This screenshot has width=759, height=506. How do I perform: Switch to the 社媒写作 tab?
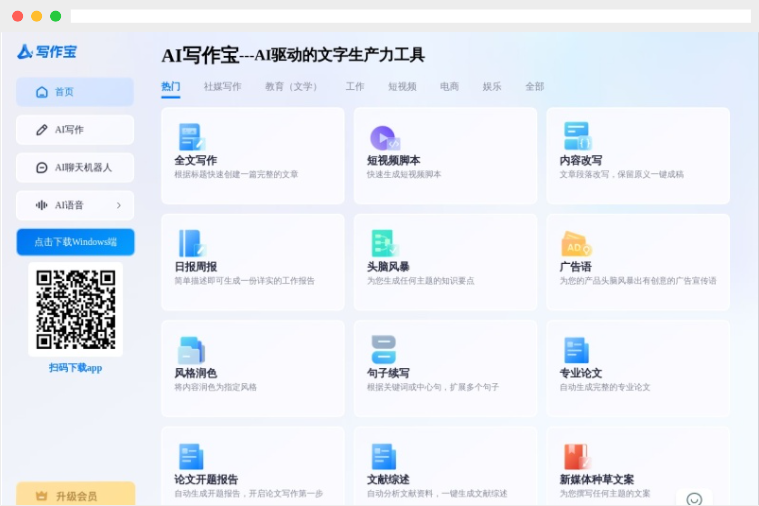pos(222,87)
